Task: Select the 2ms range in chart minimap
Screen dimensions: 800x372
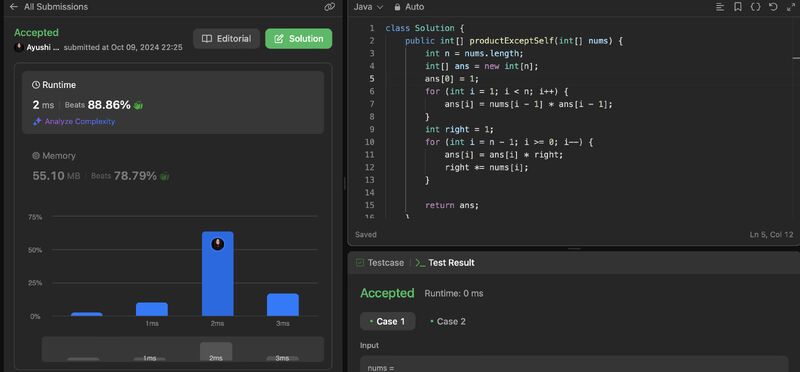Action: 216,352
